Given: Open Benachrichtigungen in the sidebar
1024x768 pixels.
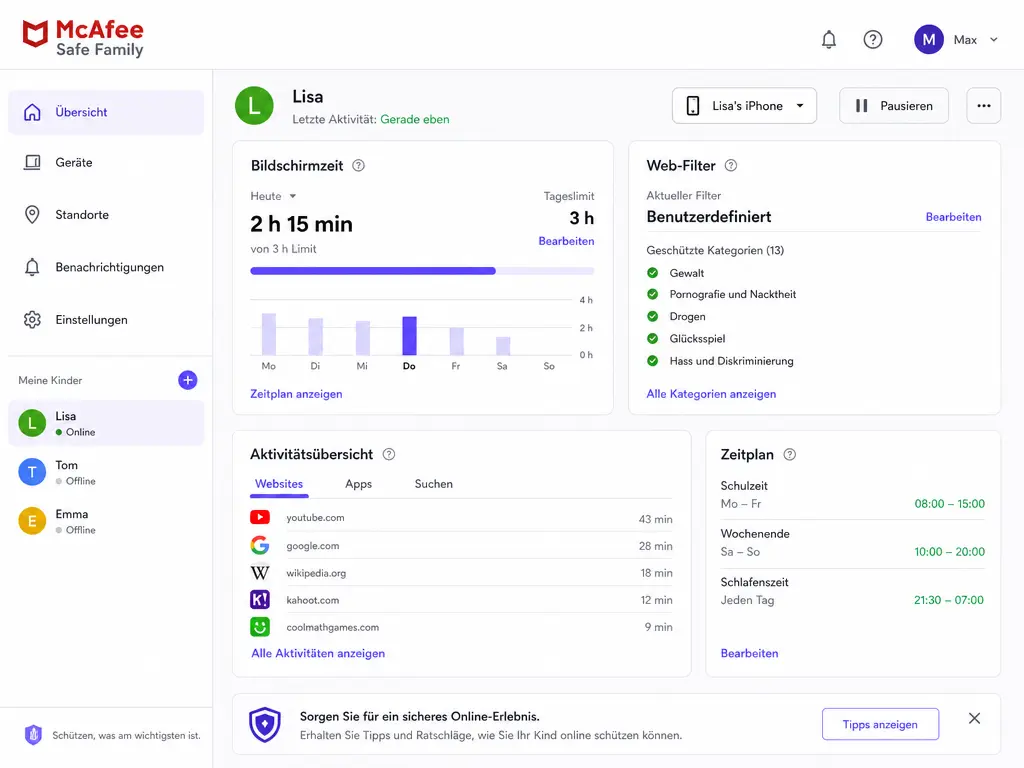Looking at the screenshot, I should (106, 267).
